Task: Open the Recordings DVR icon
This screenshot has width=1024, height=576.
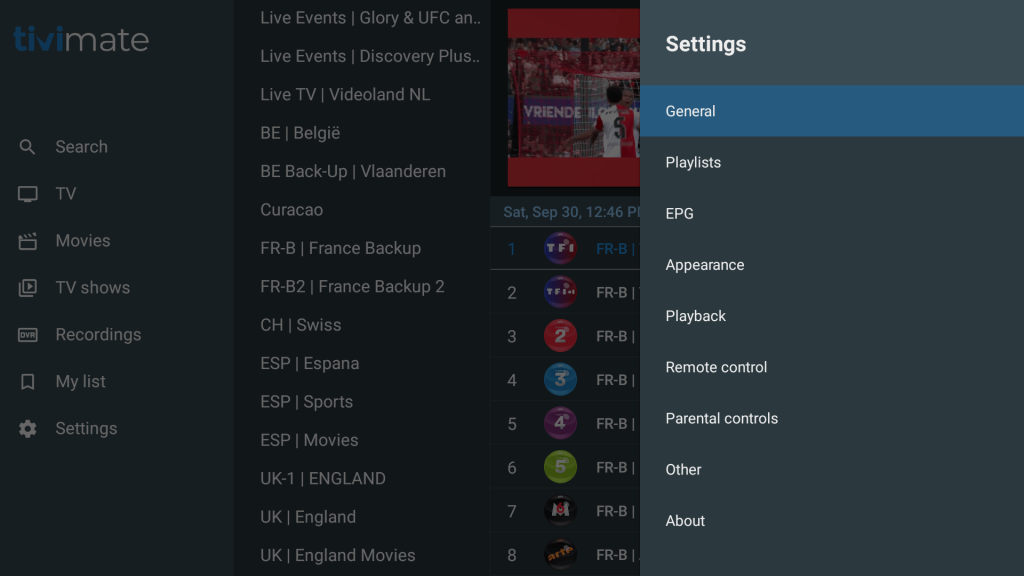Action: [x=28, y=335]
